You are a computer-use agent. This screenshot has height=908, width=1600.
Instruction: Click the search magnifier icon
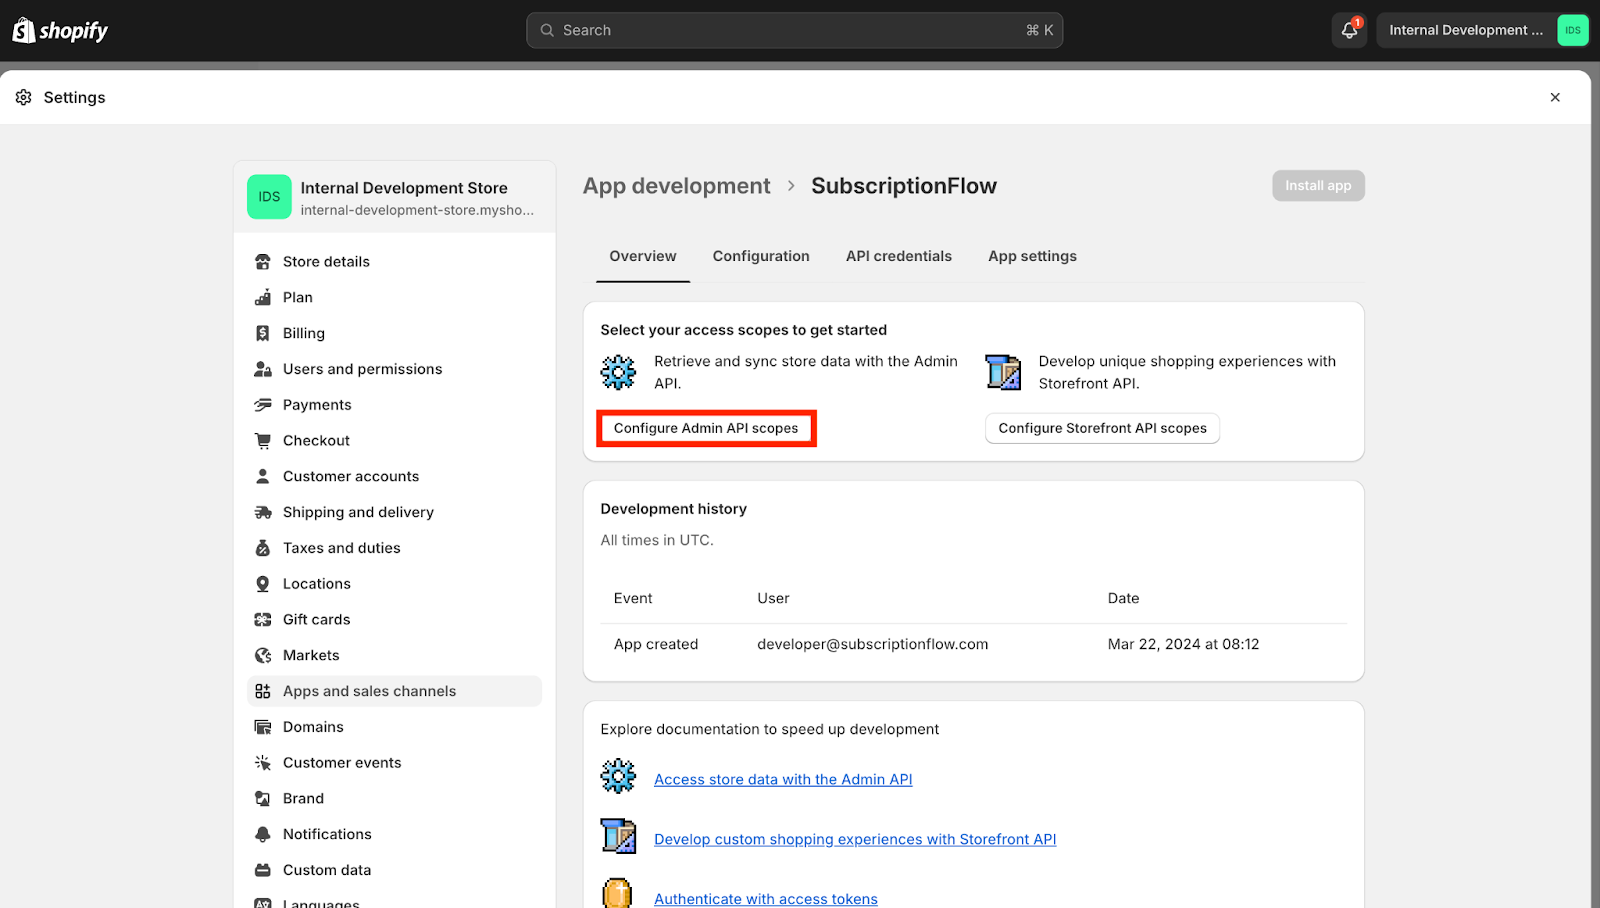(547, 30)
